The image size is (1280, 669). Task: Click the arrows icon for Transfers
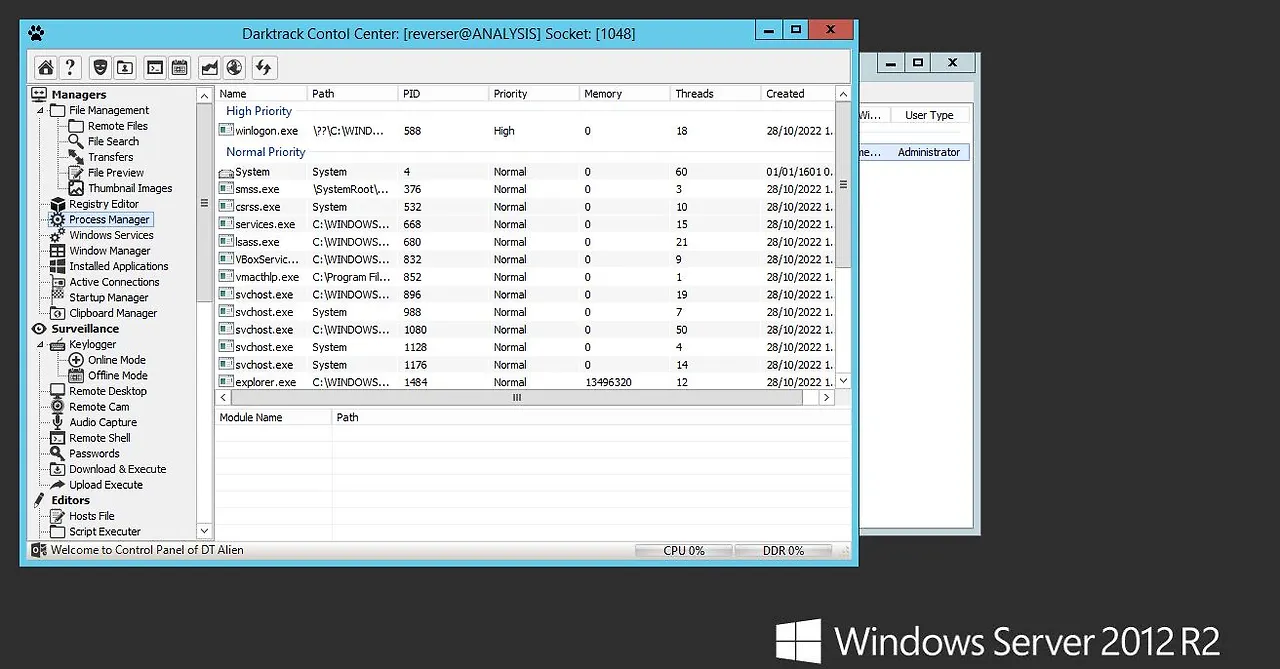click(x=76, y=157)
